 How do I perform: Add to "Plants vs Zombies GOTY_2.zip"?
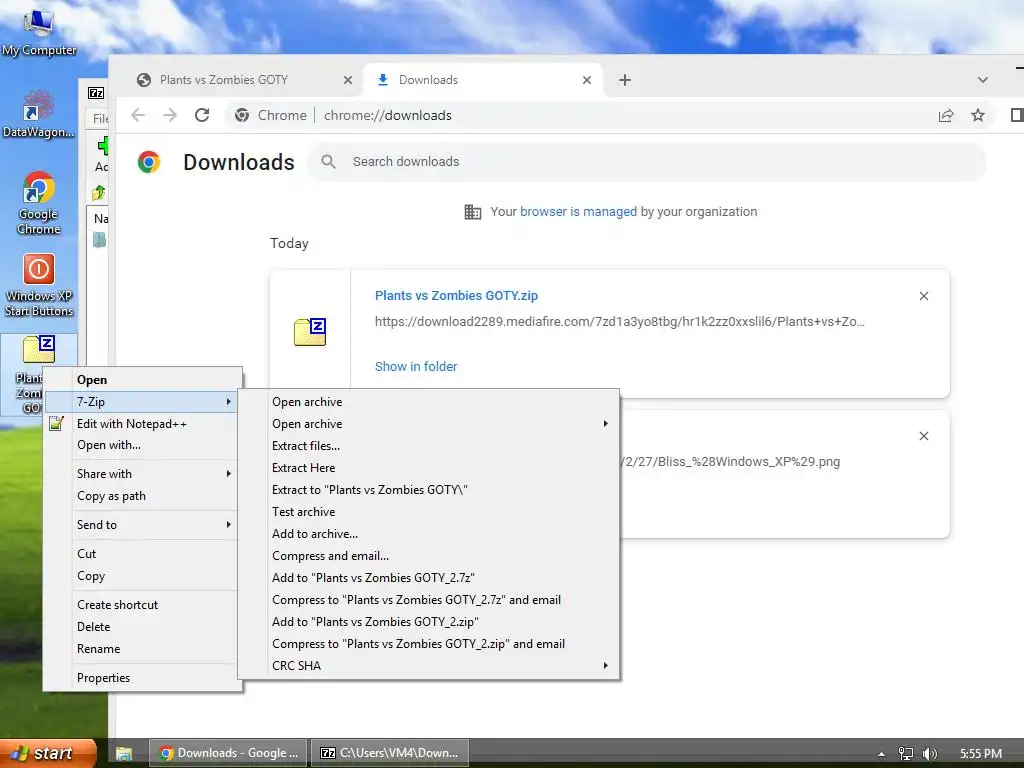[x=428, y=622]
